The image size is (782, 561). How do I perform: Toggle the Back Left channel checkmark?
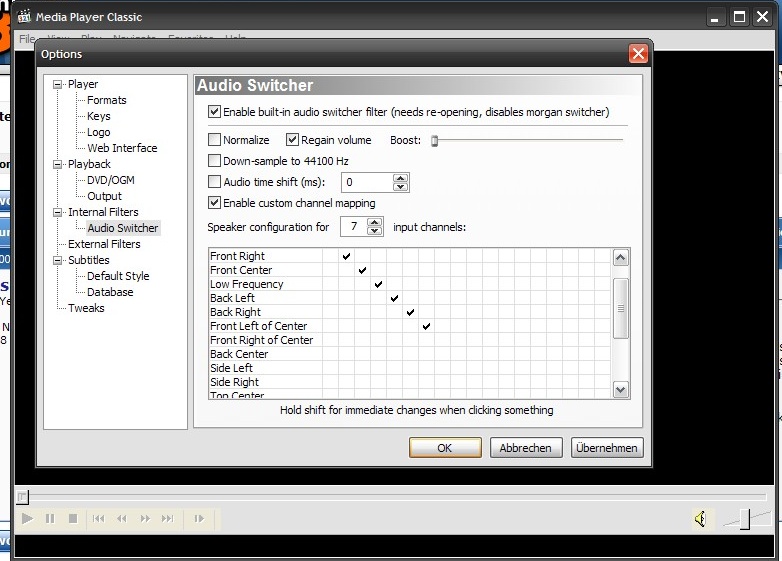pos(394,298)
